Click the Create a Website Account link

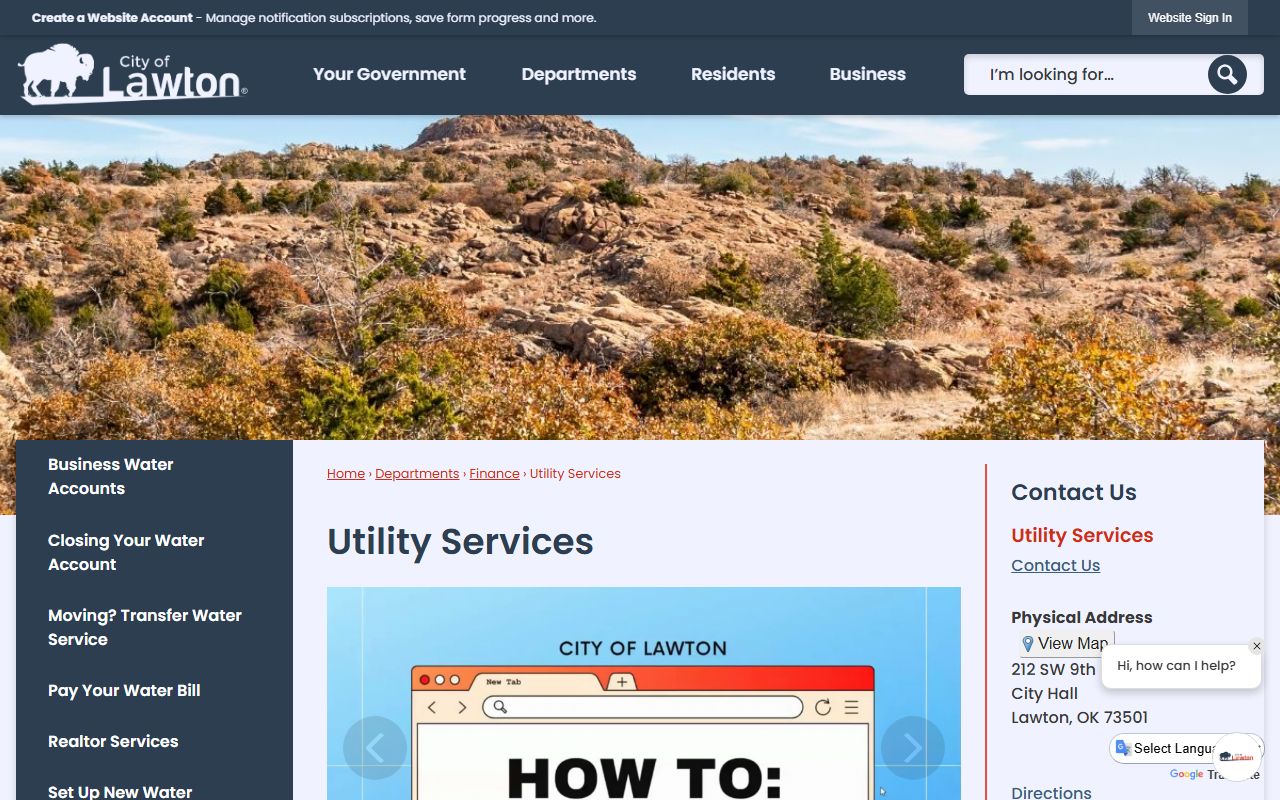pos(112,18)
